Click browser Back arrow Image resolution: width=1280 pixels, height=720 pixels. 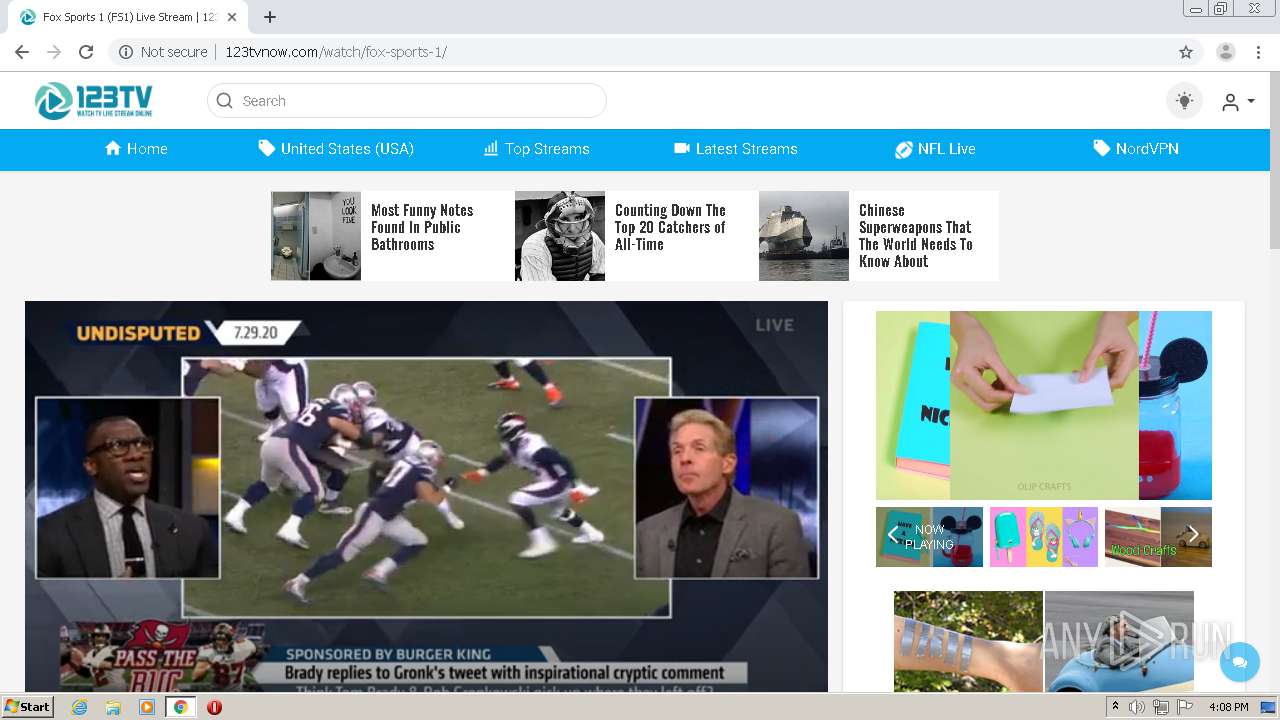pyautogui.click(x=22, y=52)
